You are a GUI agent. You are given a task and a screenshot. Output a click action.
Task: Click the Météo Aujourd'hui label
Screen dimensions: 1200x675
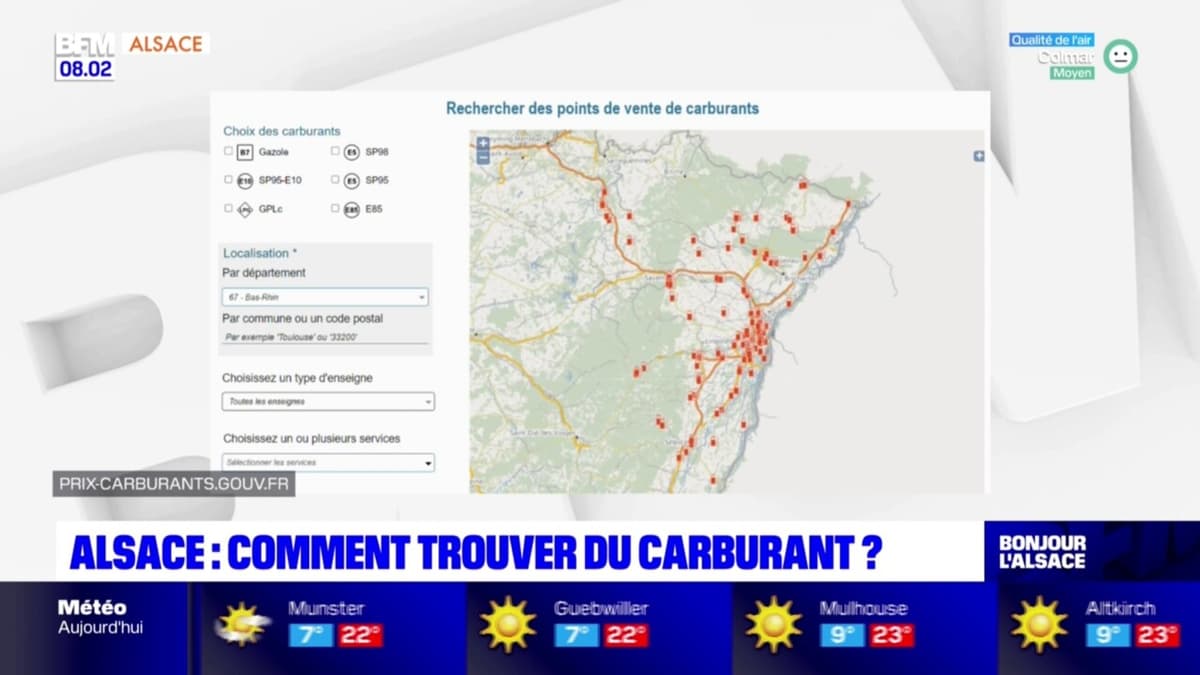pos(100,617)
